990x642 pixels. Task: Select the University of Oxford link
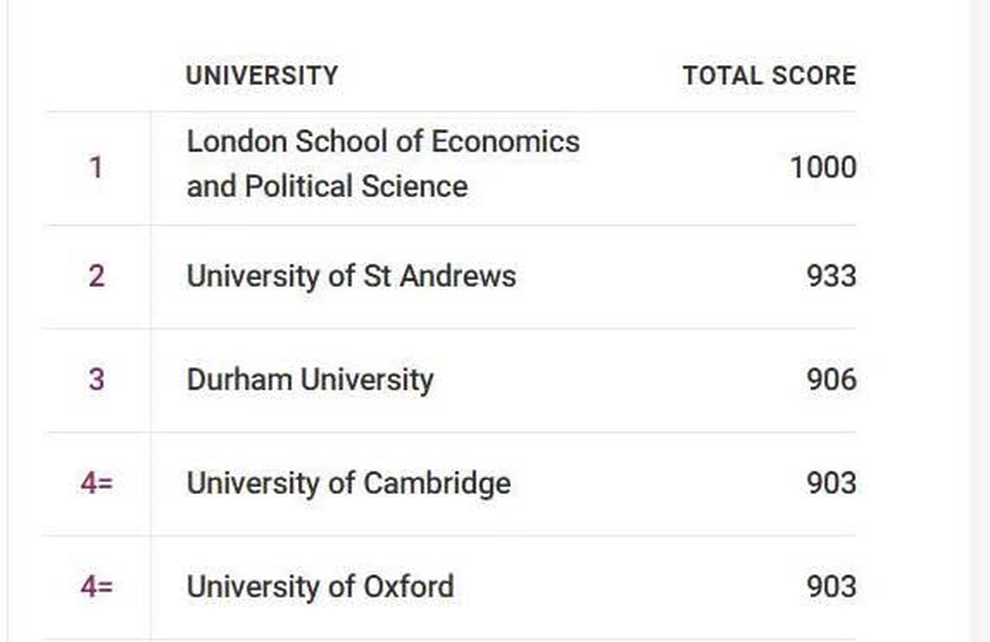[x=320, y=586]
